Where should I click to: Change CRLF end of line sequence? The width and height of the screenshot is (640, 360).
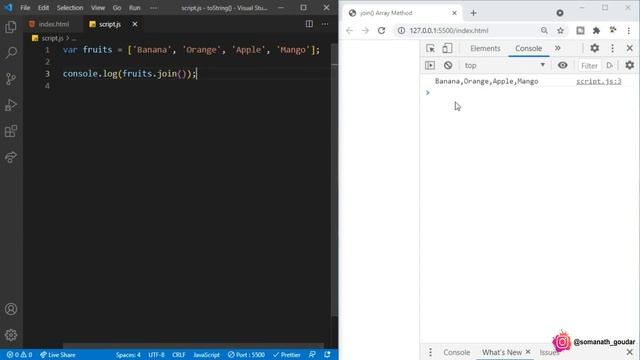point(179,355)
